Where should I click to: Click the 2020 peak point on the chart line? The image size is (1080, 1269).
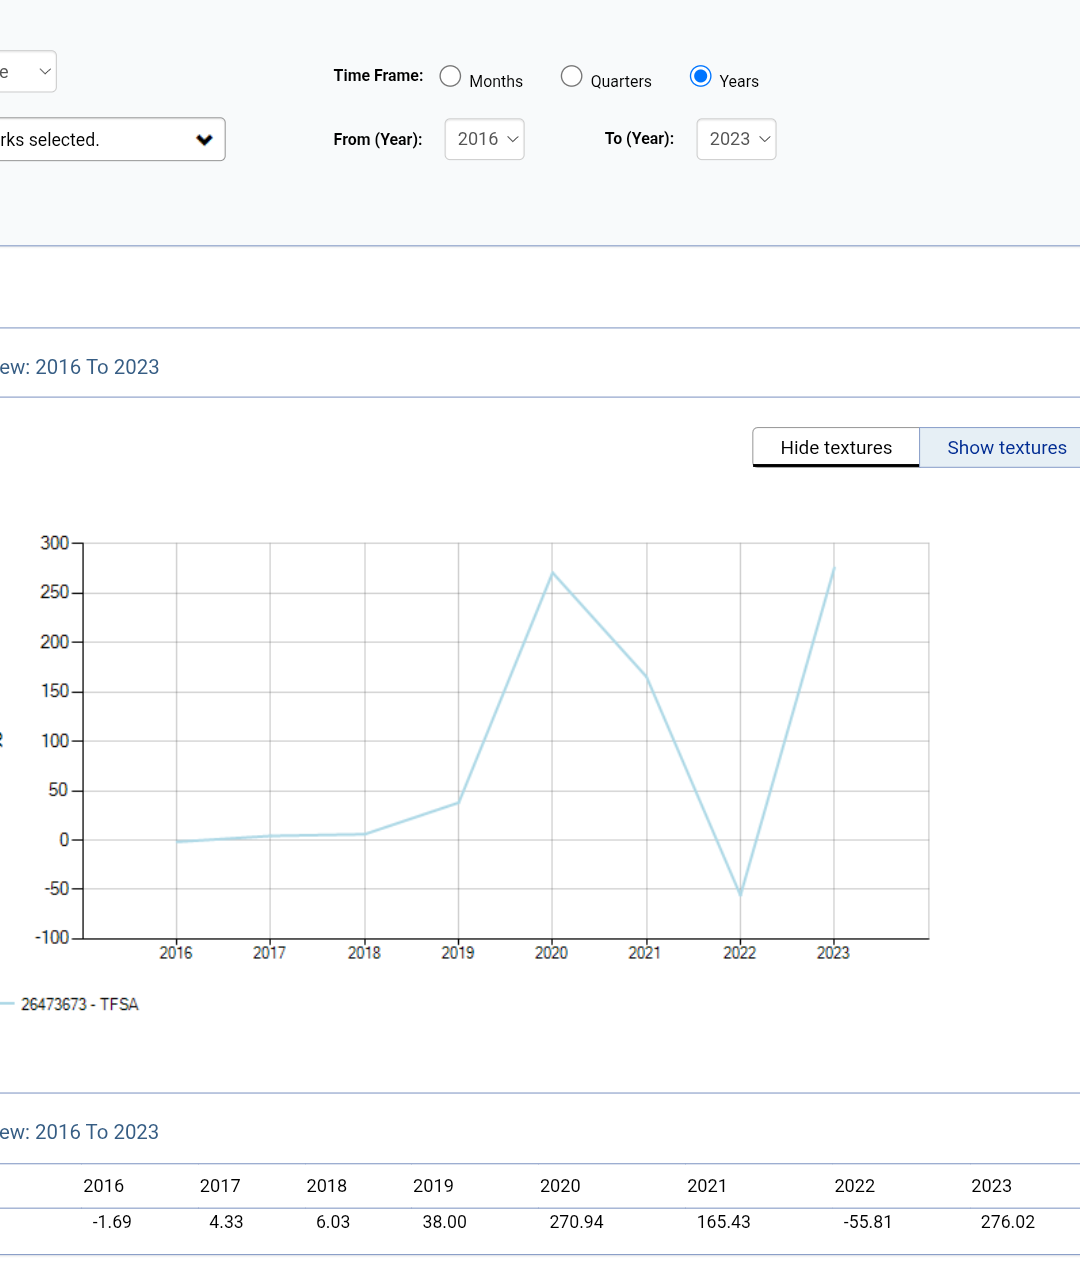(x=552, y=573)
